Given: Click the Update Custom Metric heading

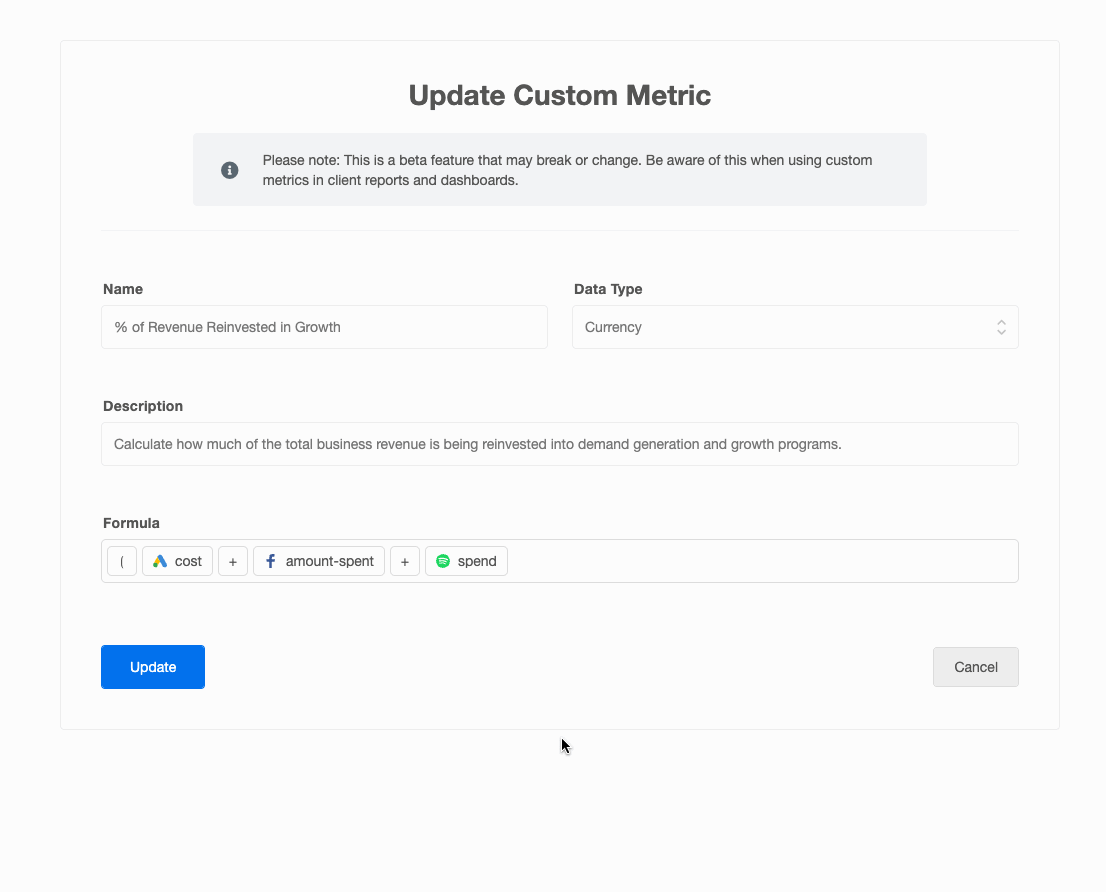Looking at the screenshot, I should [560, 95].
